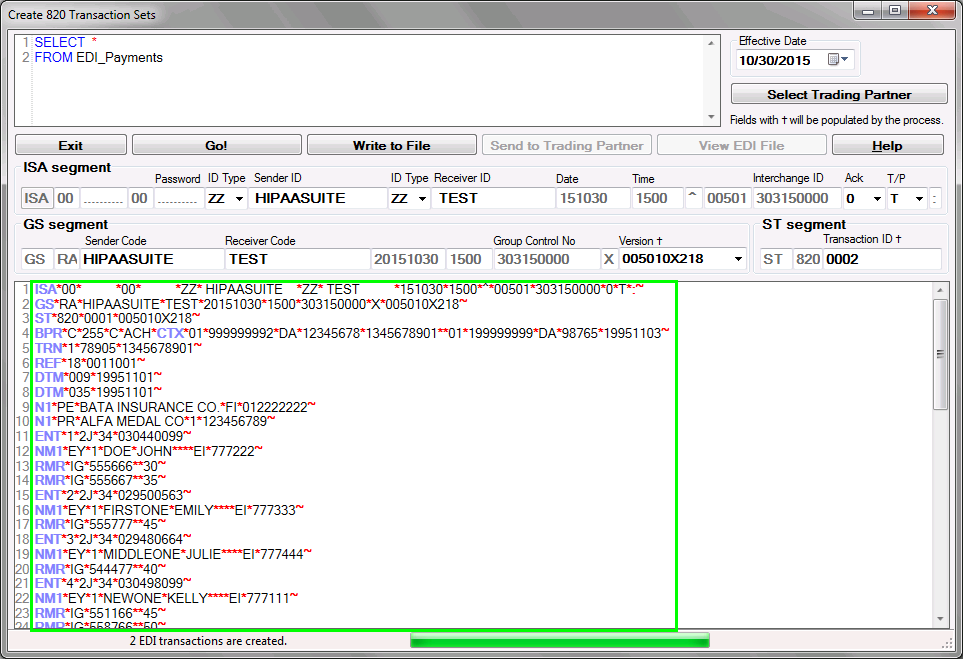The height and width of the screenshot is (659, 963).
Task: Open Help
Action: coord(887,146)
